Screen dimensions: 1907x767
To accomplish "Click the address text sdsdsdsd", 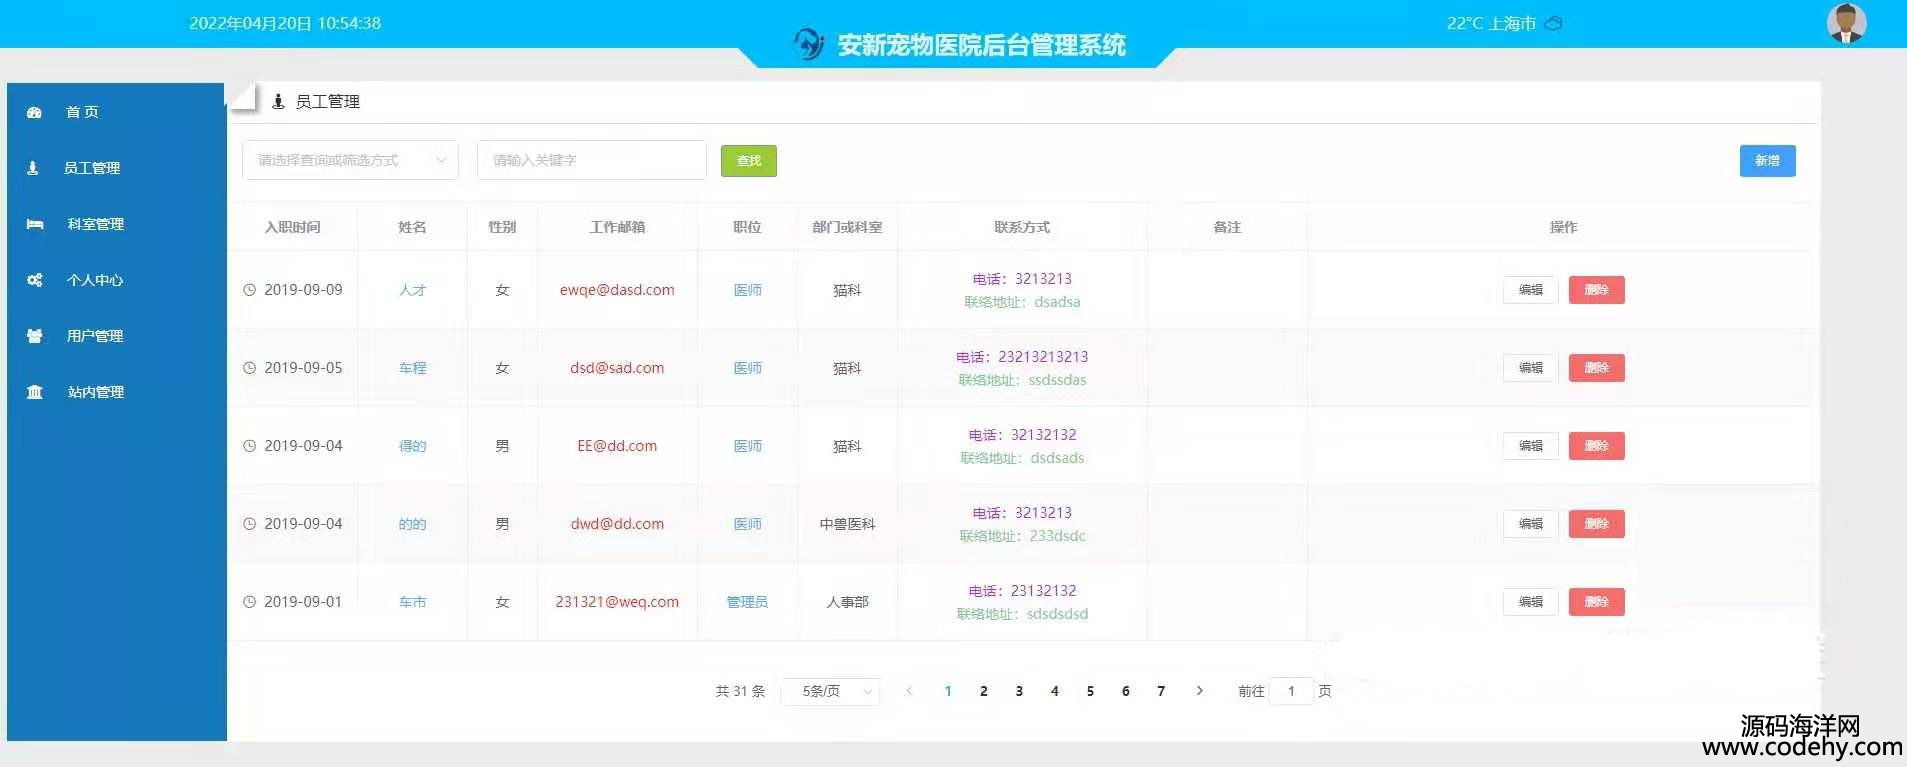I will click(x=1057, y=614).
